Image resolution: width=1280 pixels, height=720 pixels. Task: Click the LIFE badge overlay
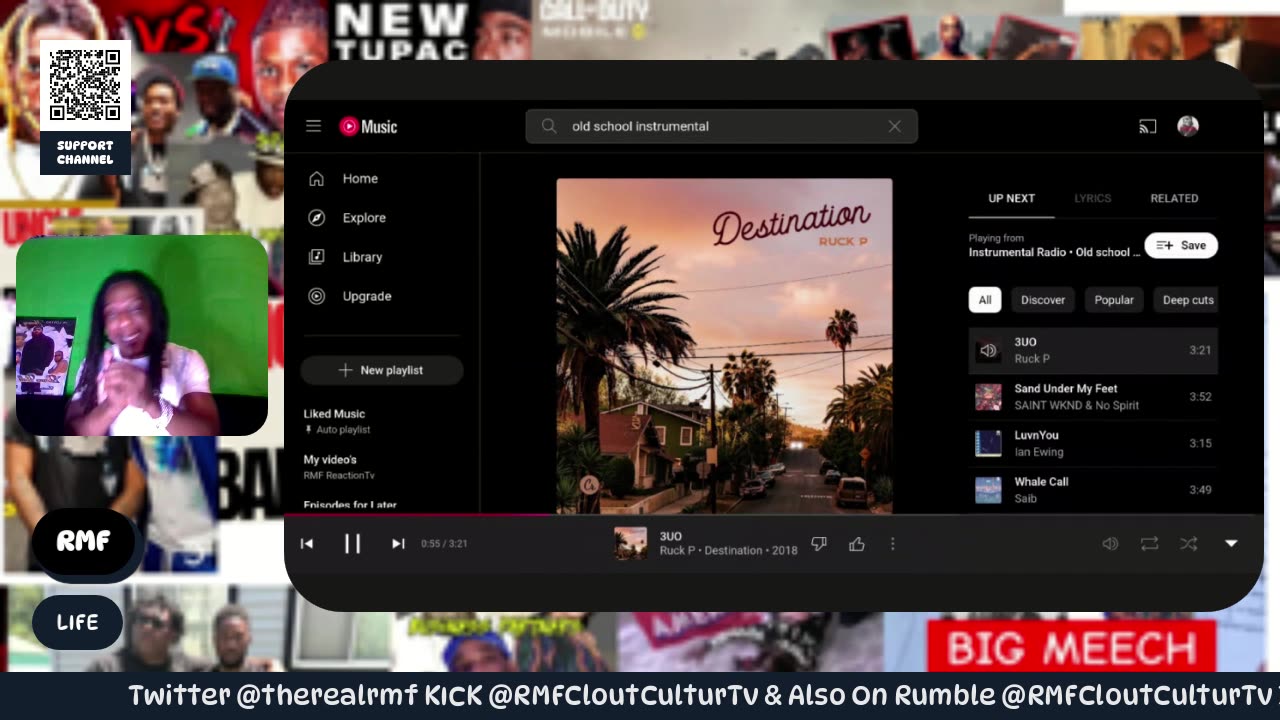pyautogui.click(x=77, y=622)
